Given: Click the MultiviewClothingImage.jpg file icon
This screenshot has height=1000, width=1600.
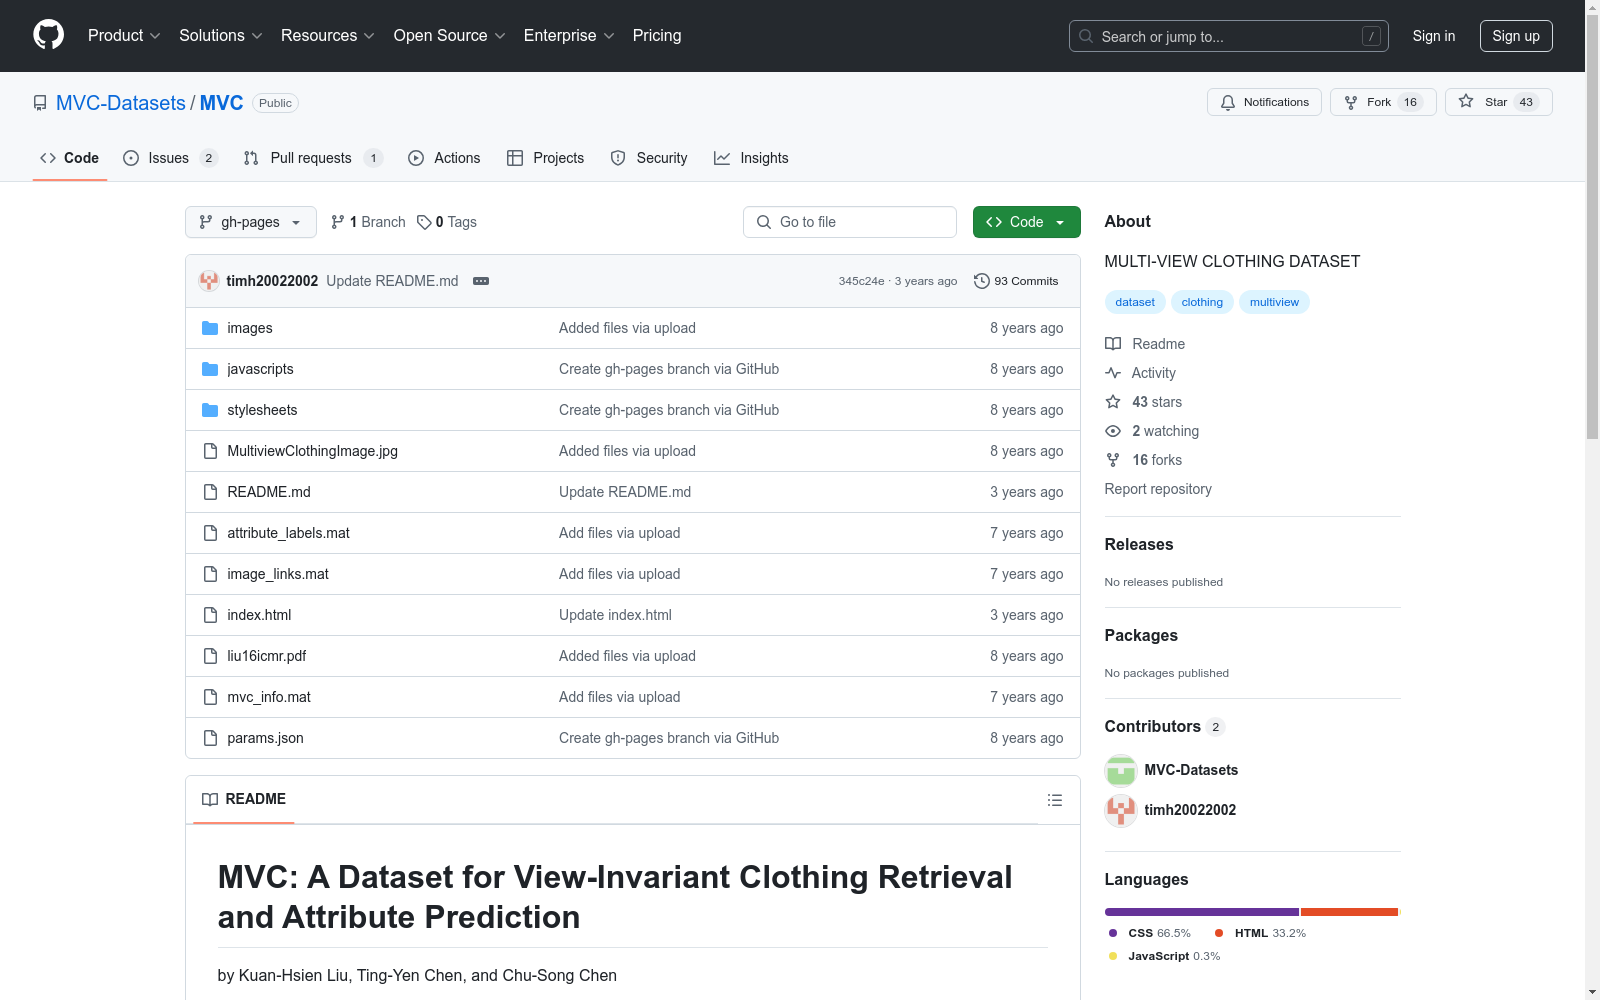Looking at the screenshot, I should point(210,451).
